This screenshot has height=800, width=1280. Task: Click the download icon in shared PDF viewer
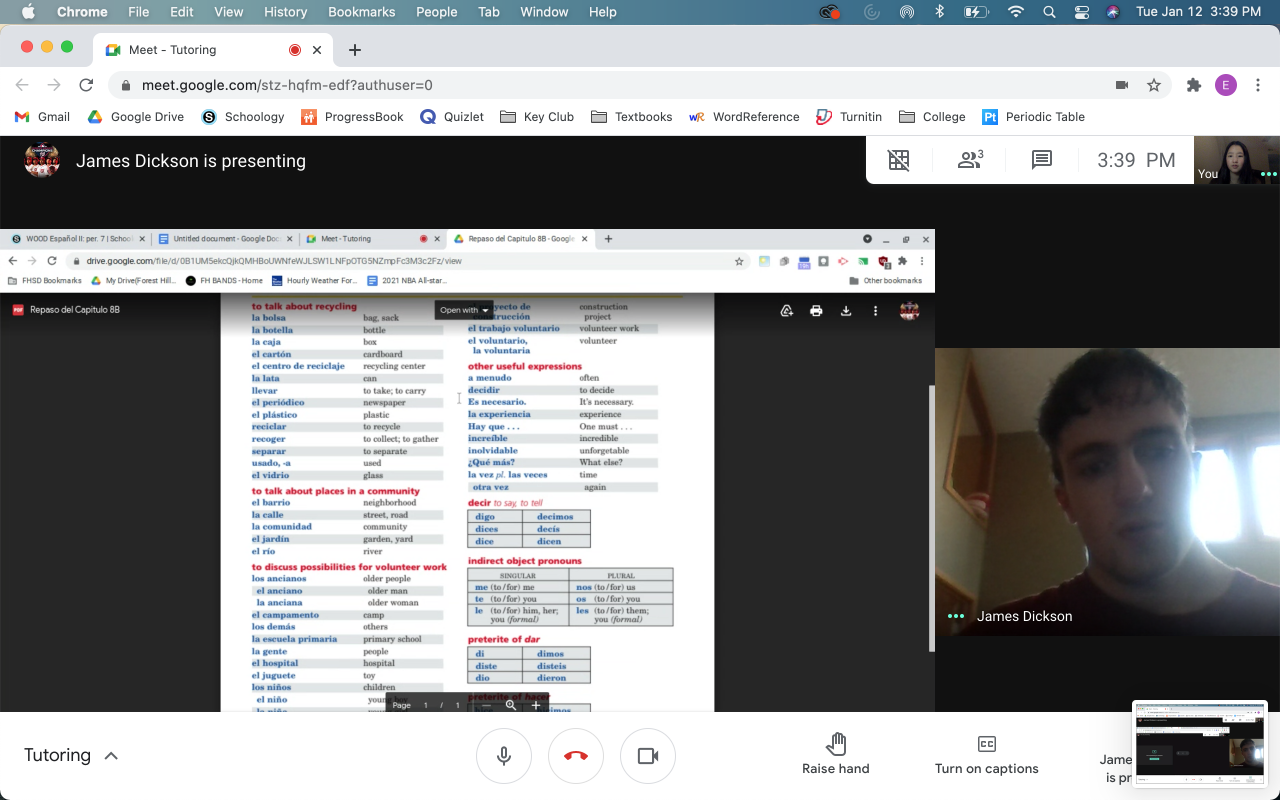(846, 311)
